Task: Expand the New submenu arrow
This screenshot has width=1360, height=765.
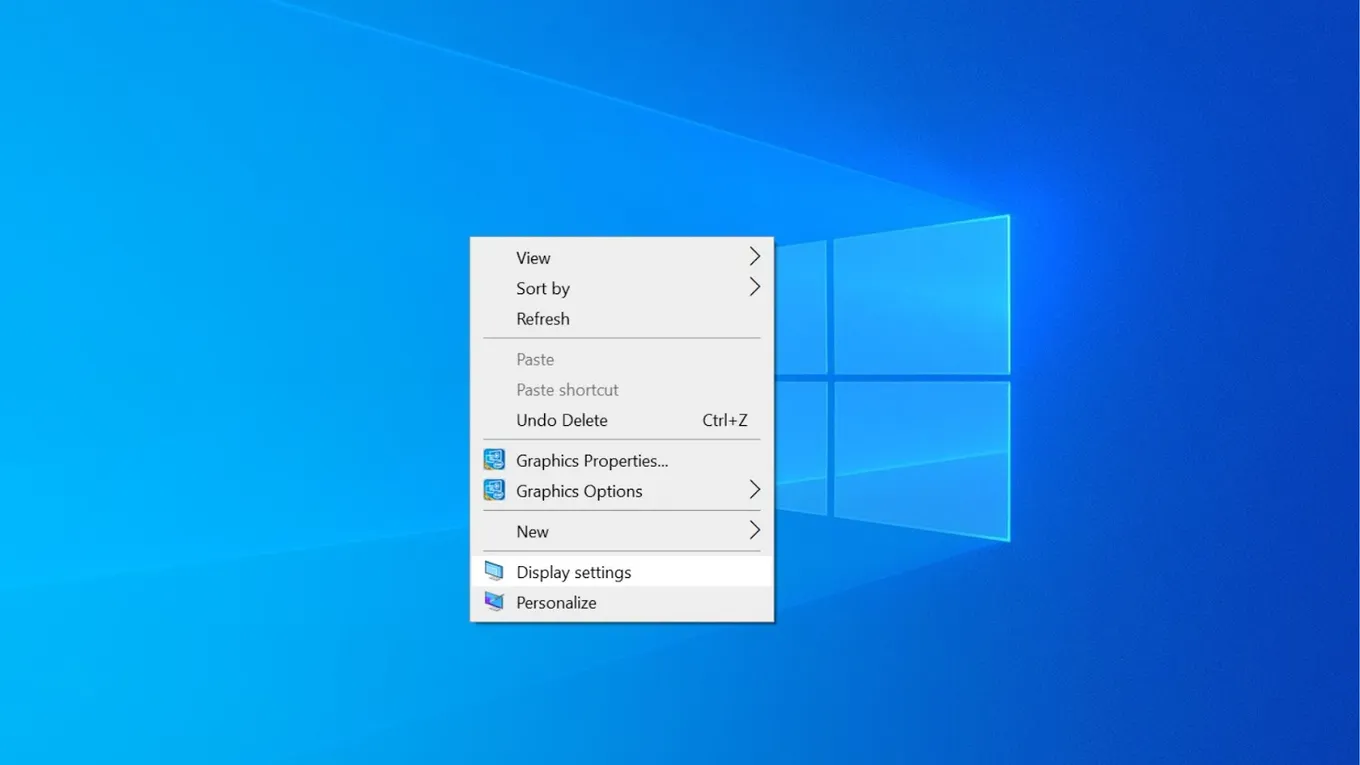Action: pos(754,531)
